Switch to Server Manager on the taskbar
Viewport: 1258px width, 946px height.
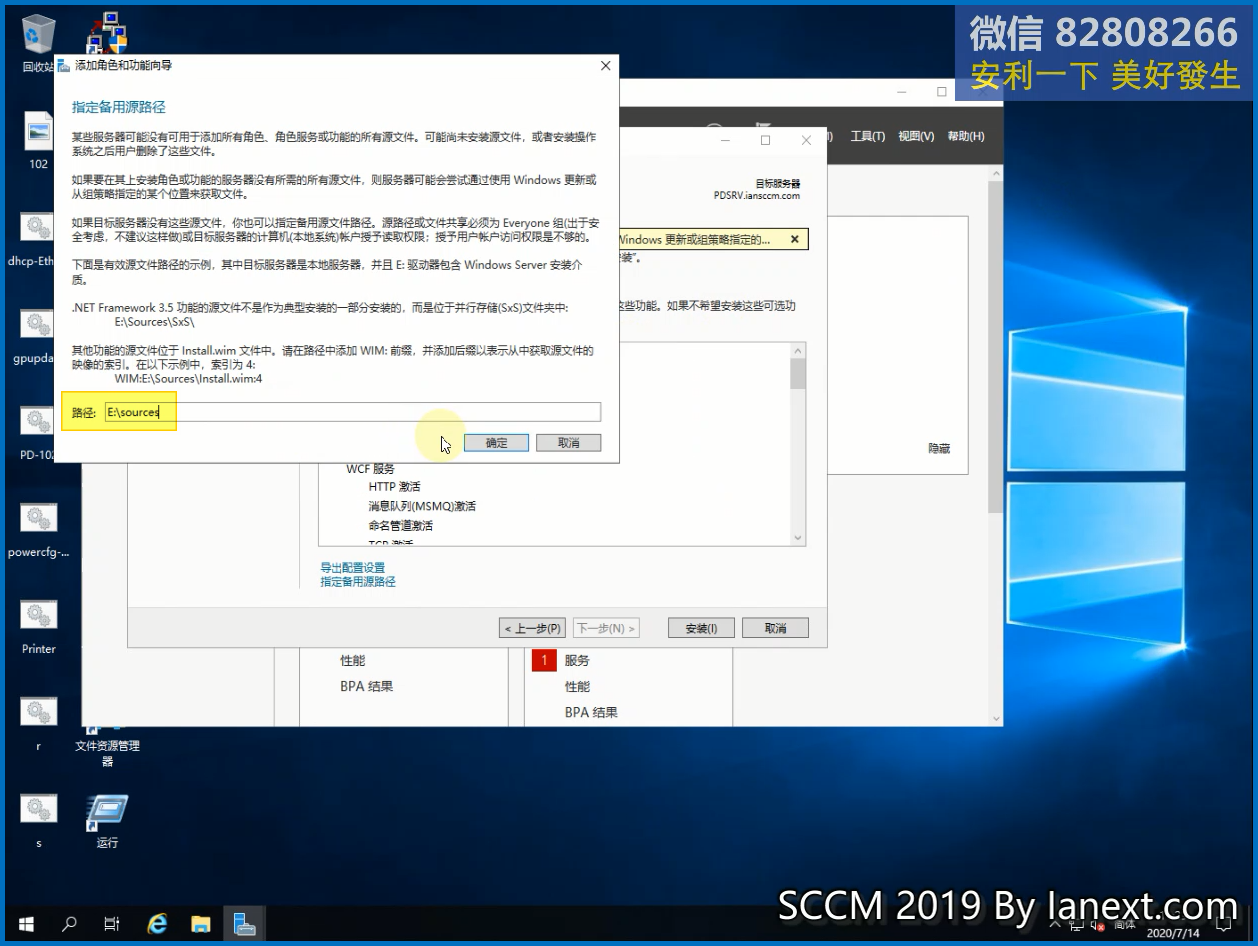(245, 924)
